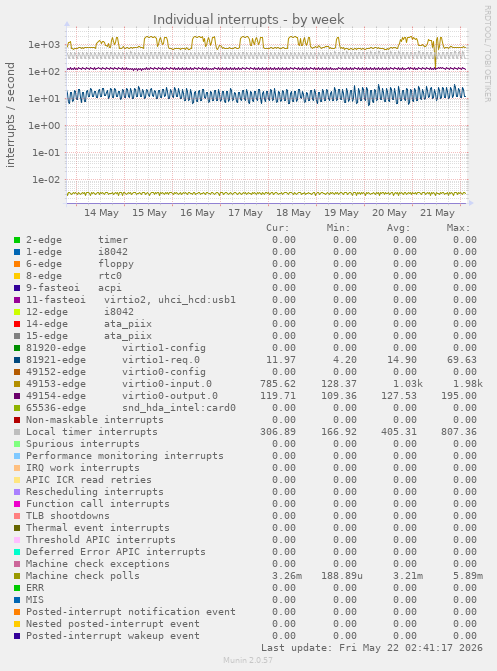Click the dark blue swatch for virtio1-req.0
The height and width of the screenshot is (671, 497).
[x=17, y=360]
